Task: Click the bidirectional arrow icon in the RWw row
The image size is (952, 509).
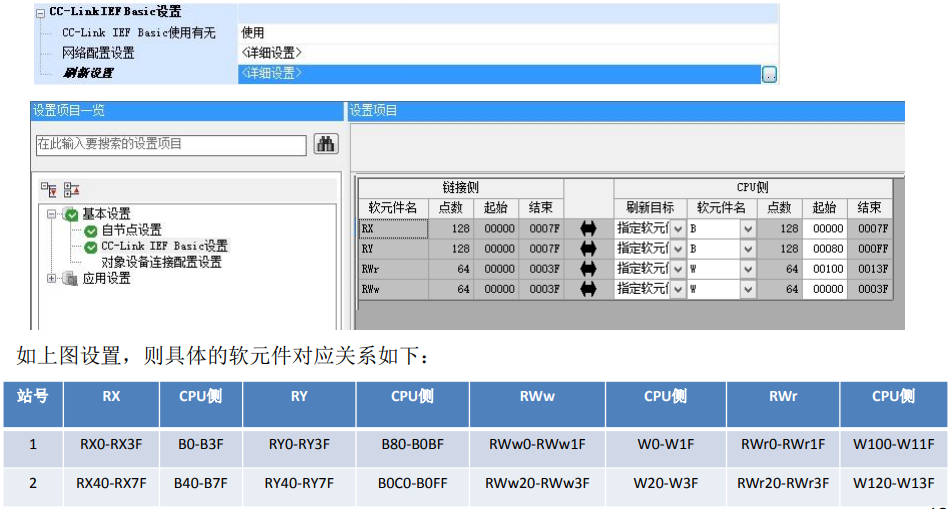Action: point(588,289)
